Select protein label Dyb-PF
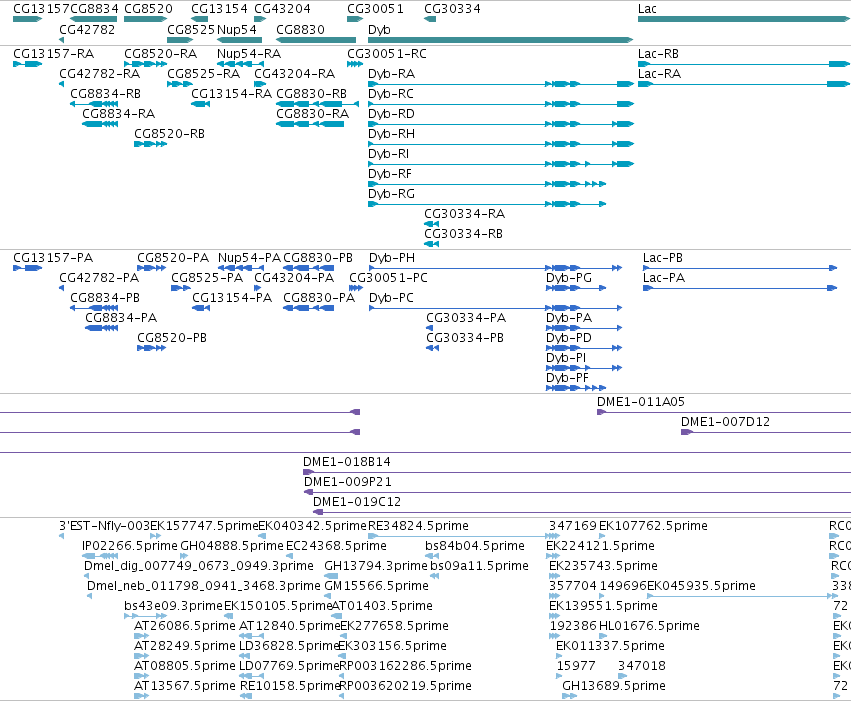The image size is (851, 701). pos(567,378)
